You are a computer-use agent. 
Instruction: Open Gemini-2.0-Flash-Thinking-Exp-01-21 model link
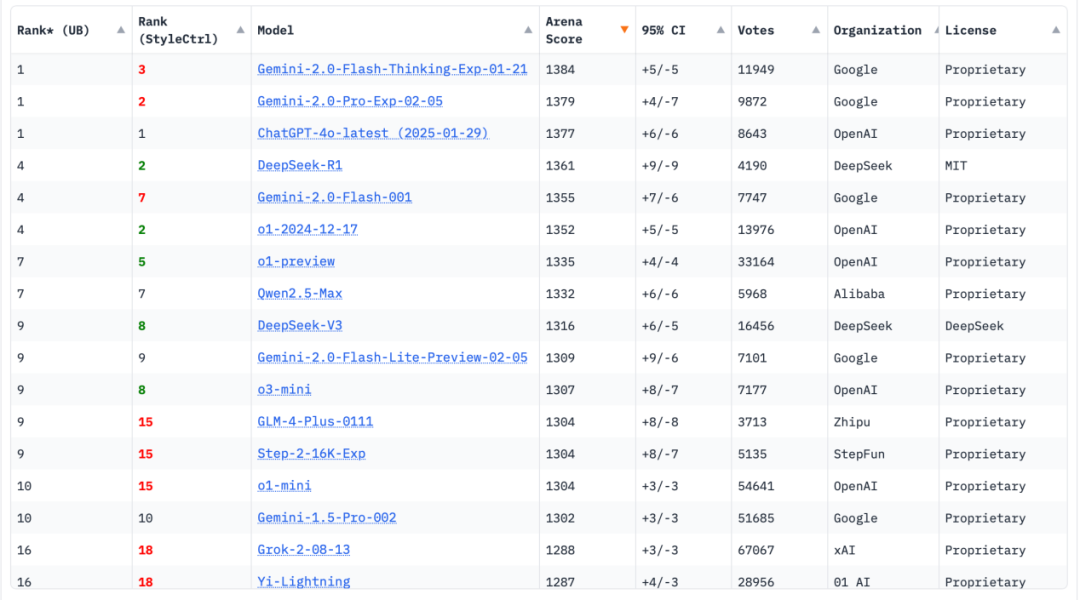pos(392,70)
